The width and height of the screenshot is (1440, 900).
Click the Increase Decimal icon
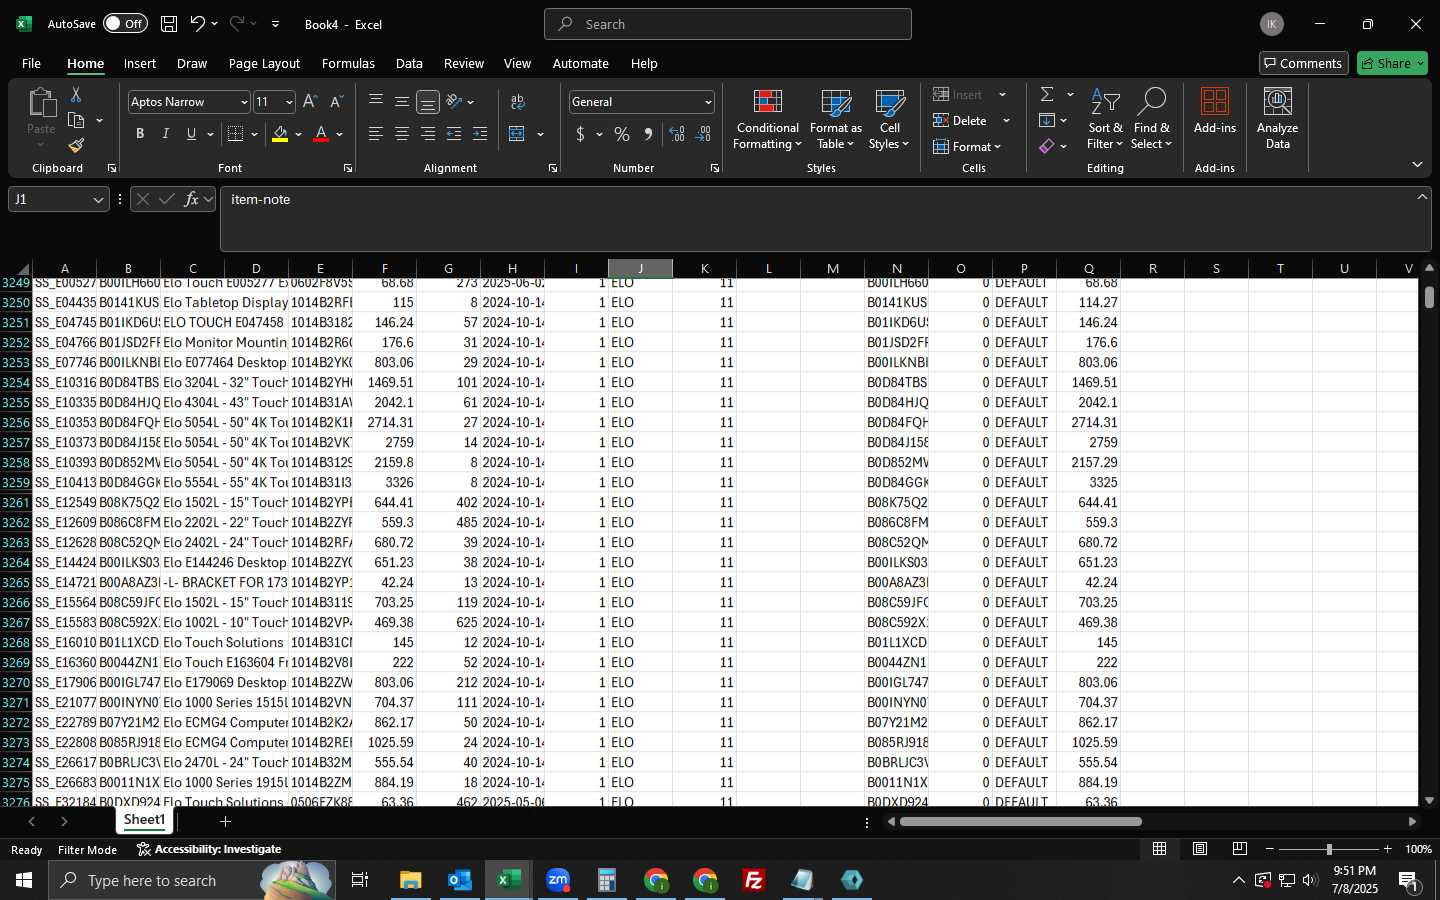677,134
